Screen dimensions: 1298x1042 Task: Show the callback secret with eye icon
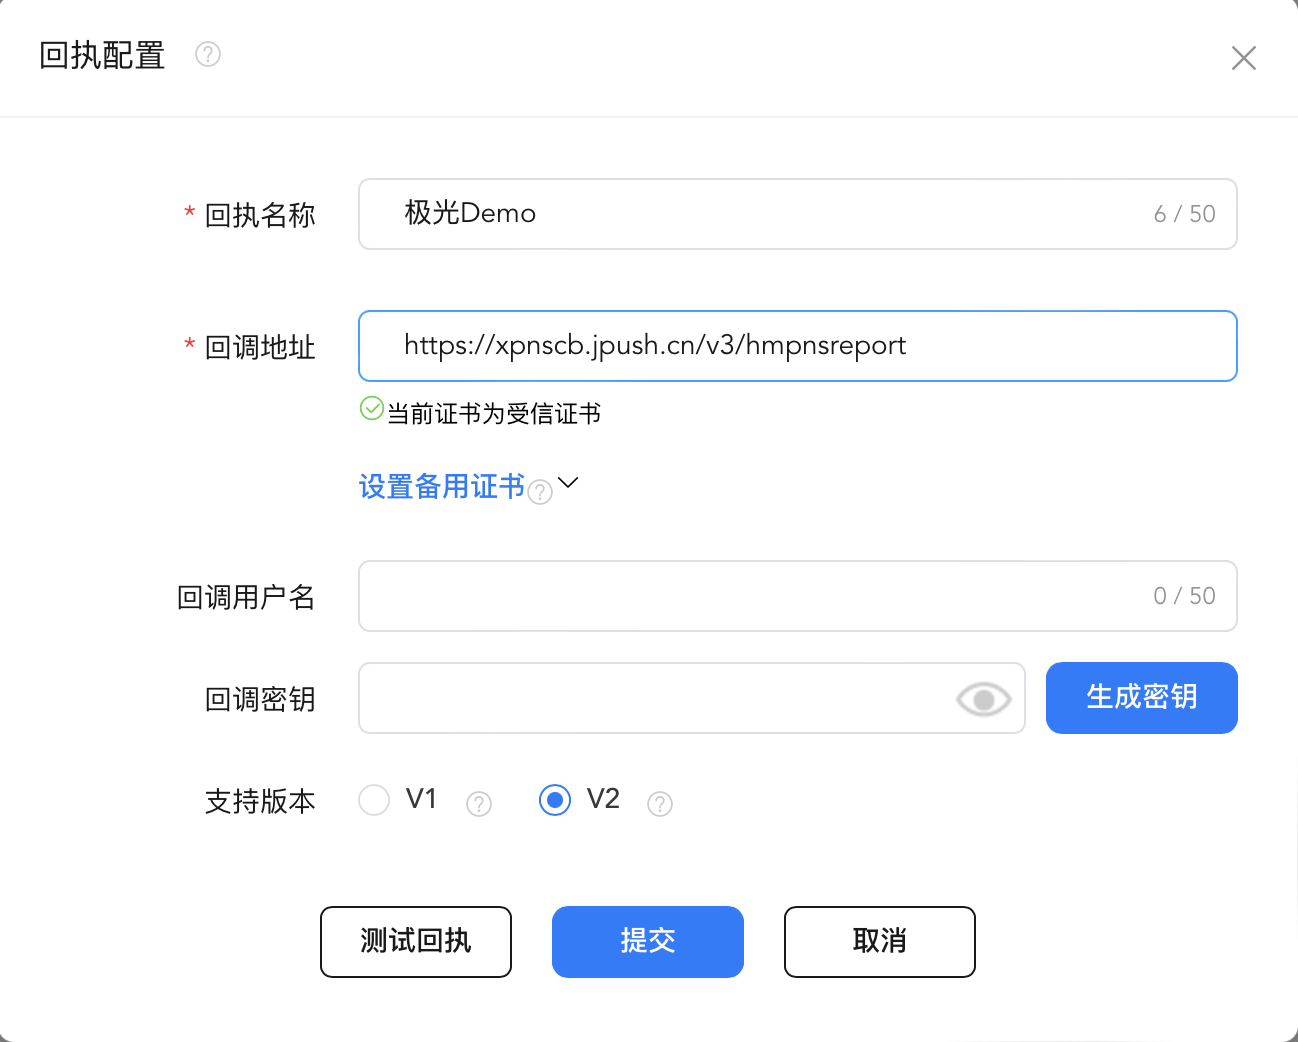click(x=983, y=699)
